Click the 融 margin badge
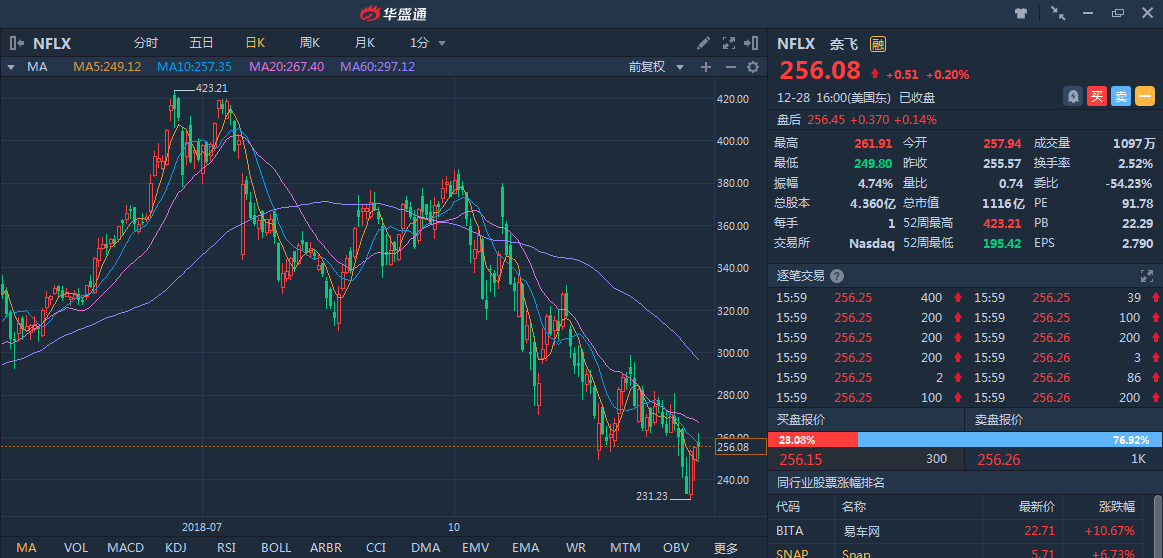This screenshot has height=558, width=1163. 877,44
